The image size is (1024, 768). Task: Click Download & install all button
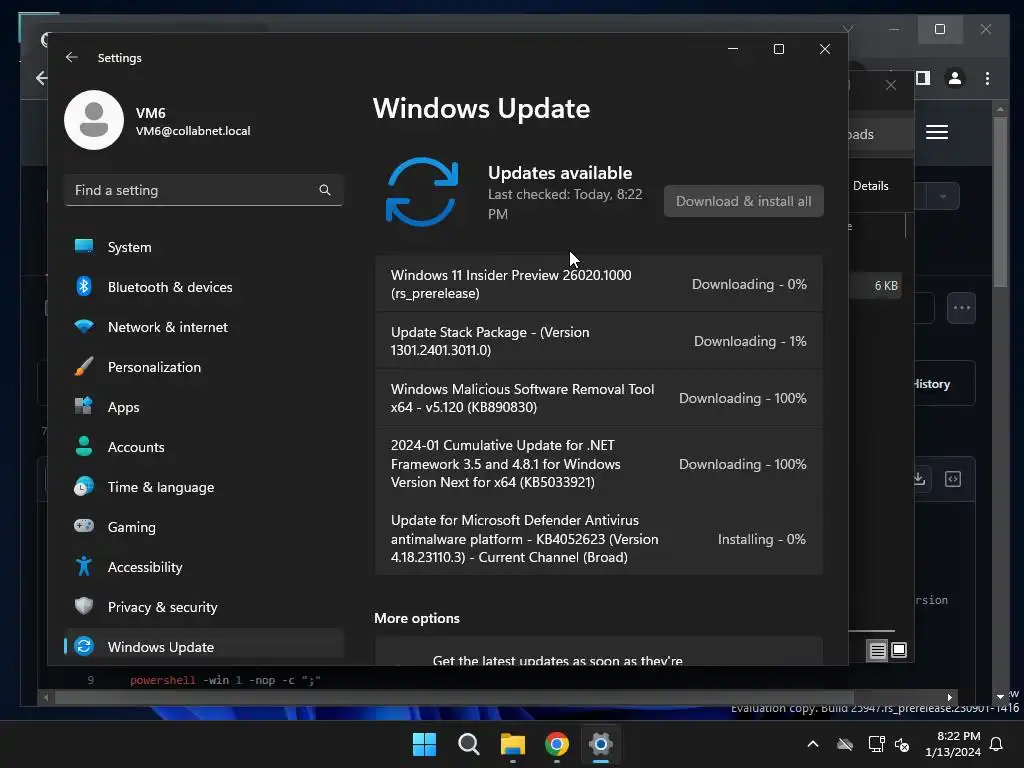tap(744, 201)
